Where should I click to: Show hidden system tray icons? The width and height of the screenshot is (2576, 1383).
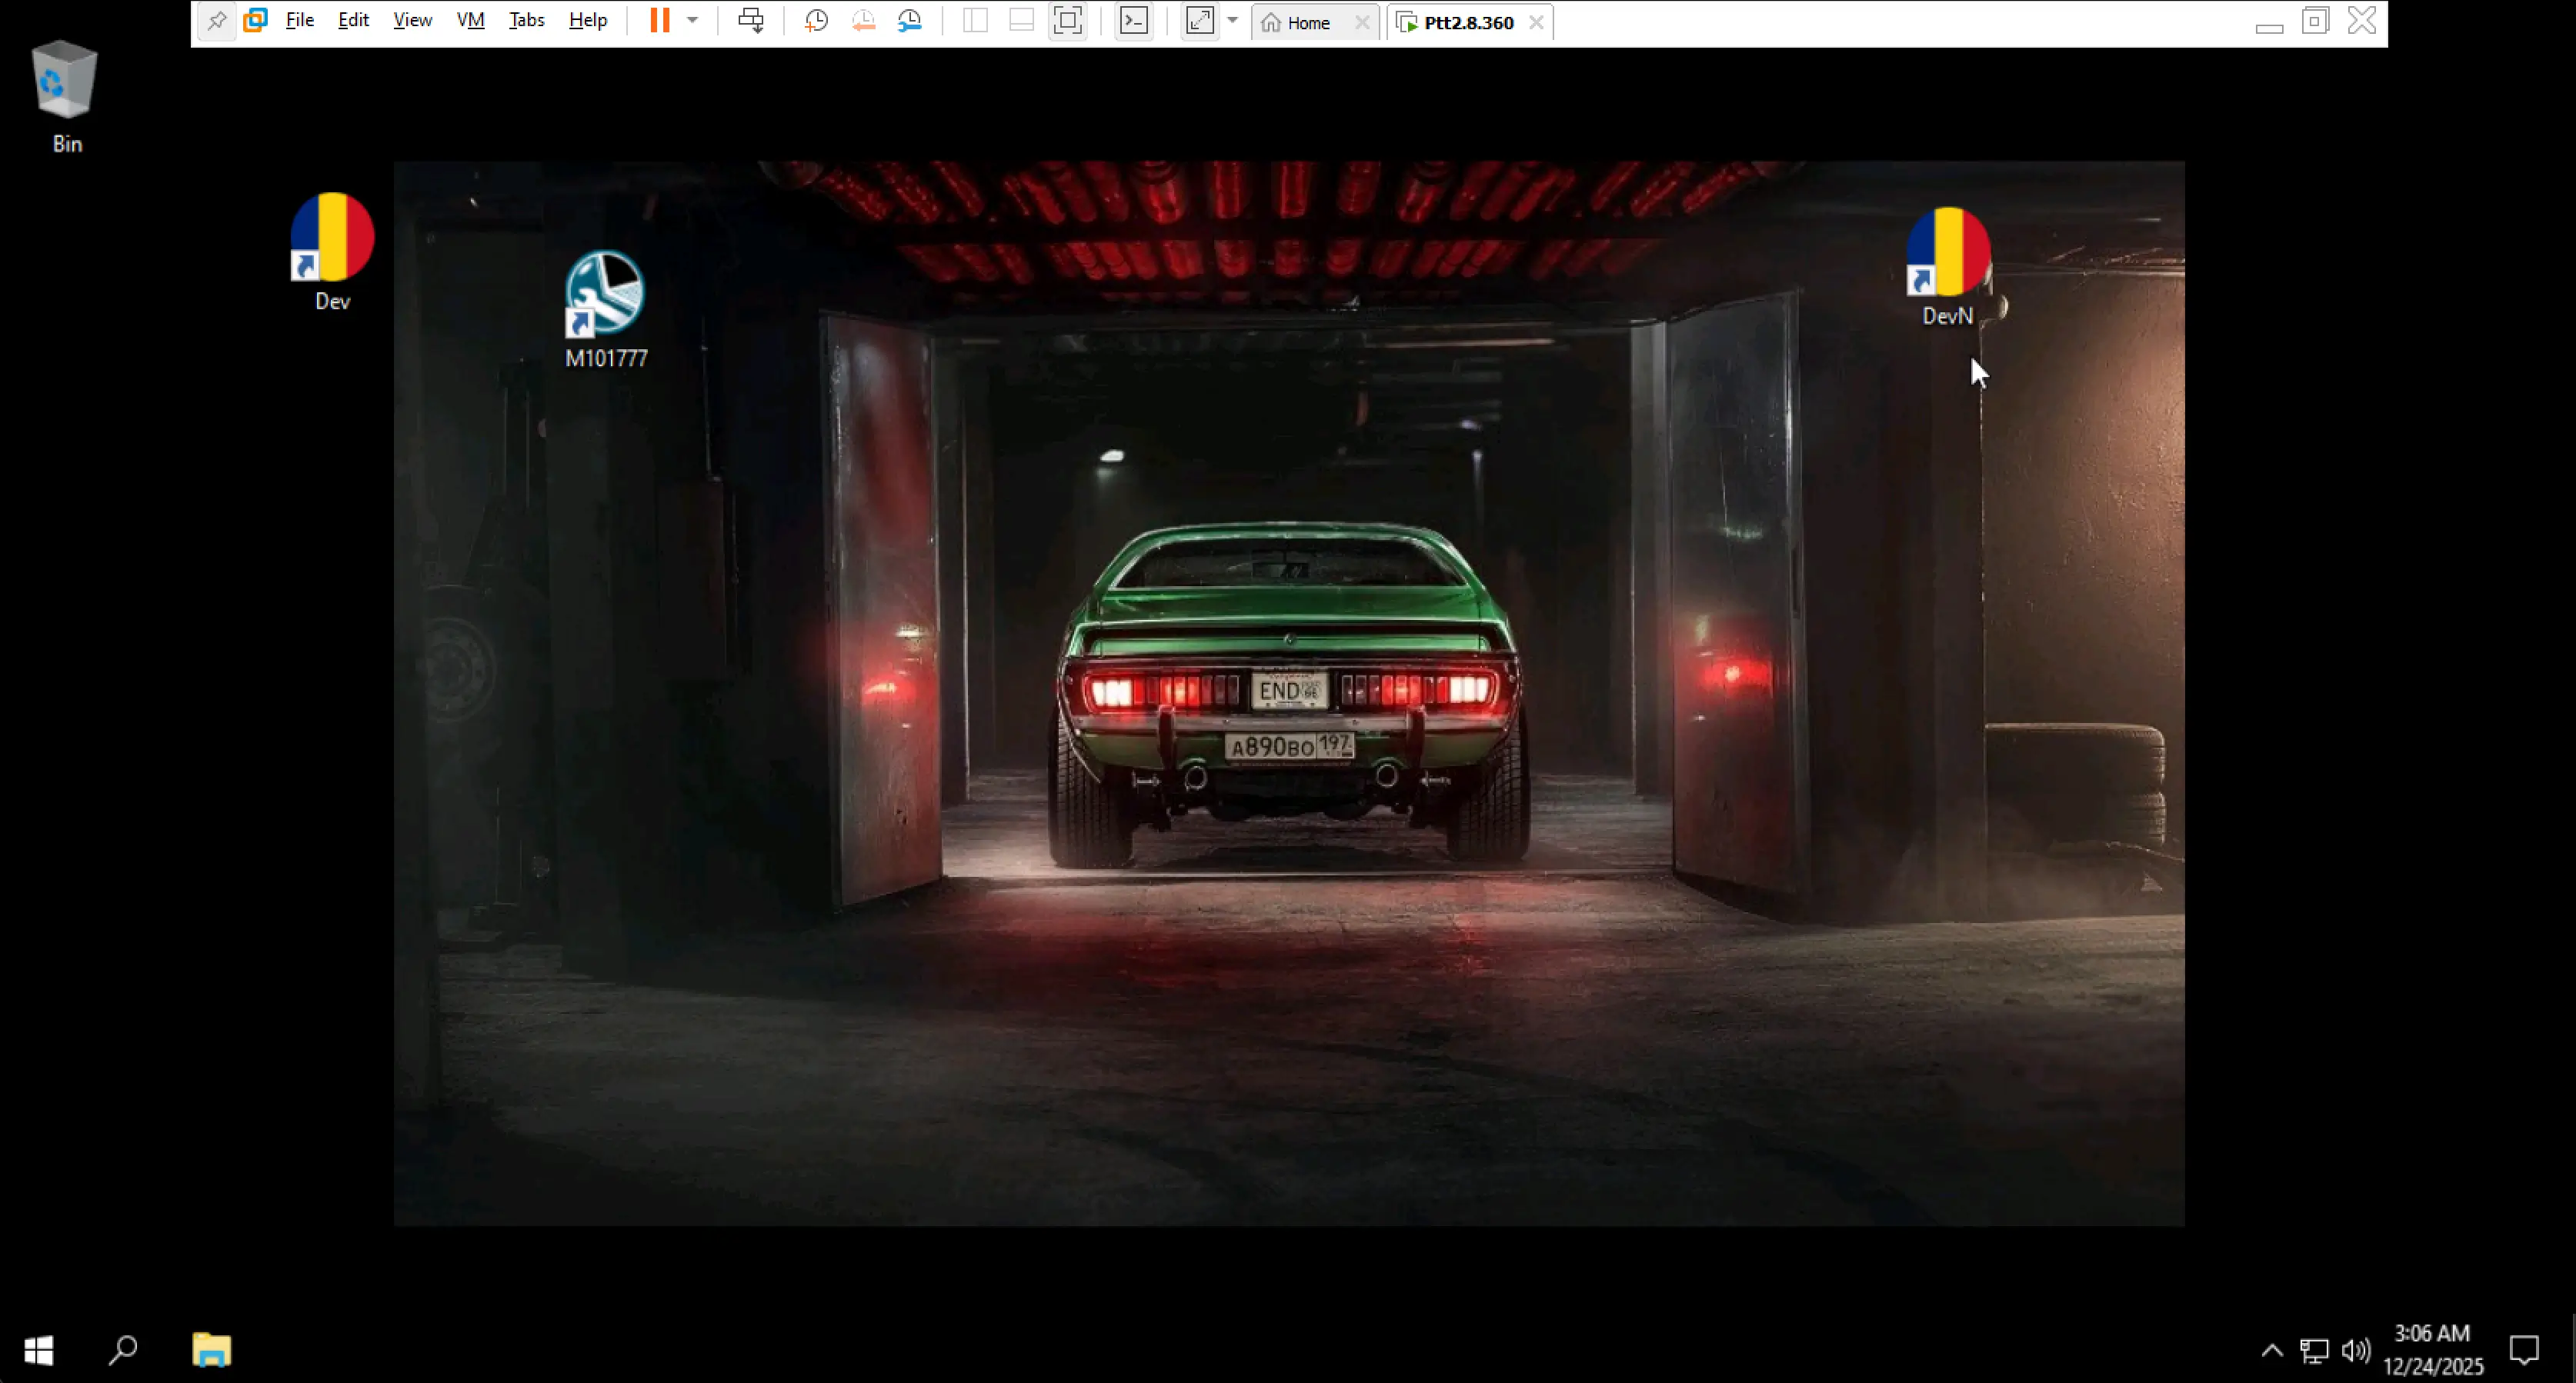click(x=2271, y=1351)
